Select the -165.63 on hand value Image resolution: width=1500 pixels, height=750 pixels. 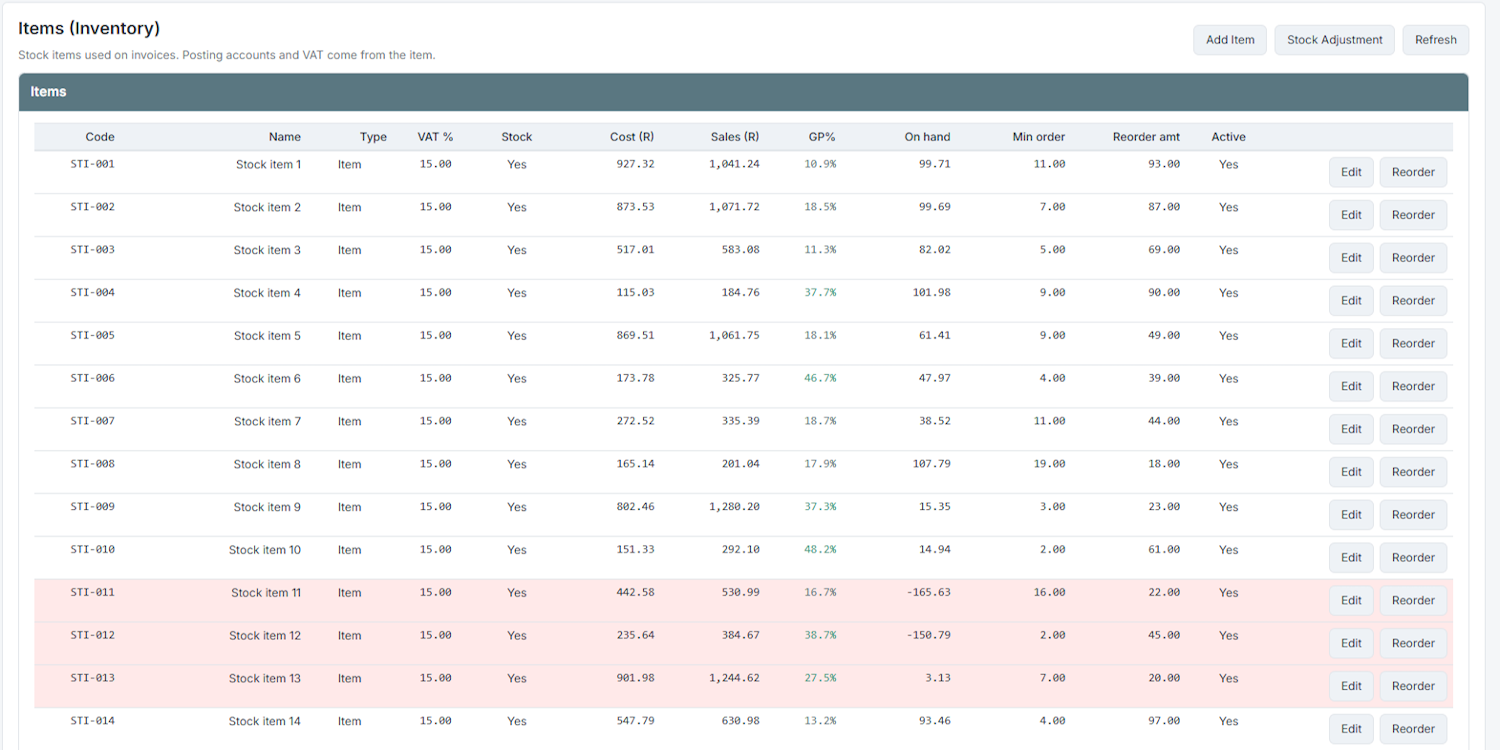pyautogui.click(x=928, y=593)
